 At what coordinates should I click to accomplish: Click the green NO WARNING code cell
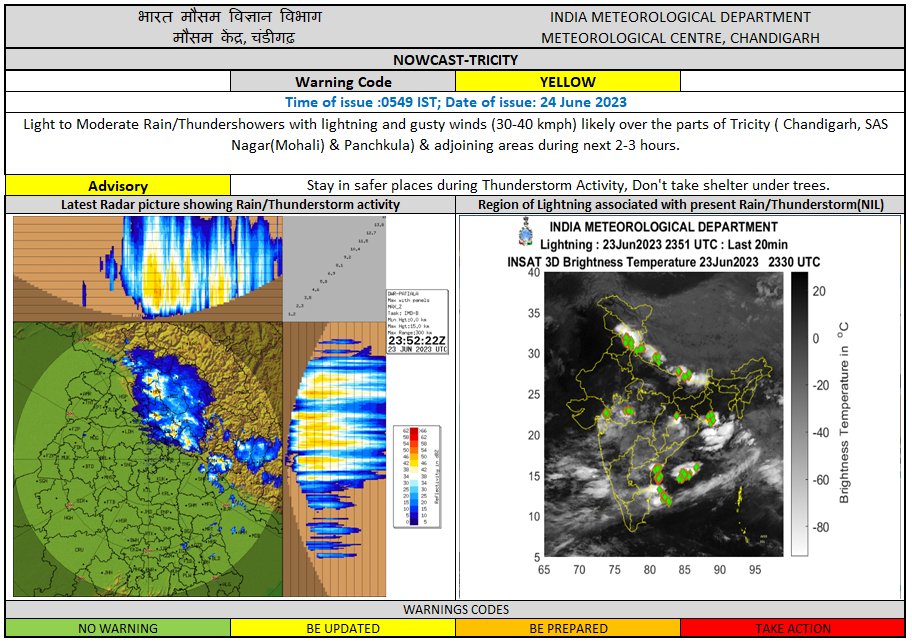click(x=118, y=628)
